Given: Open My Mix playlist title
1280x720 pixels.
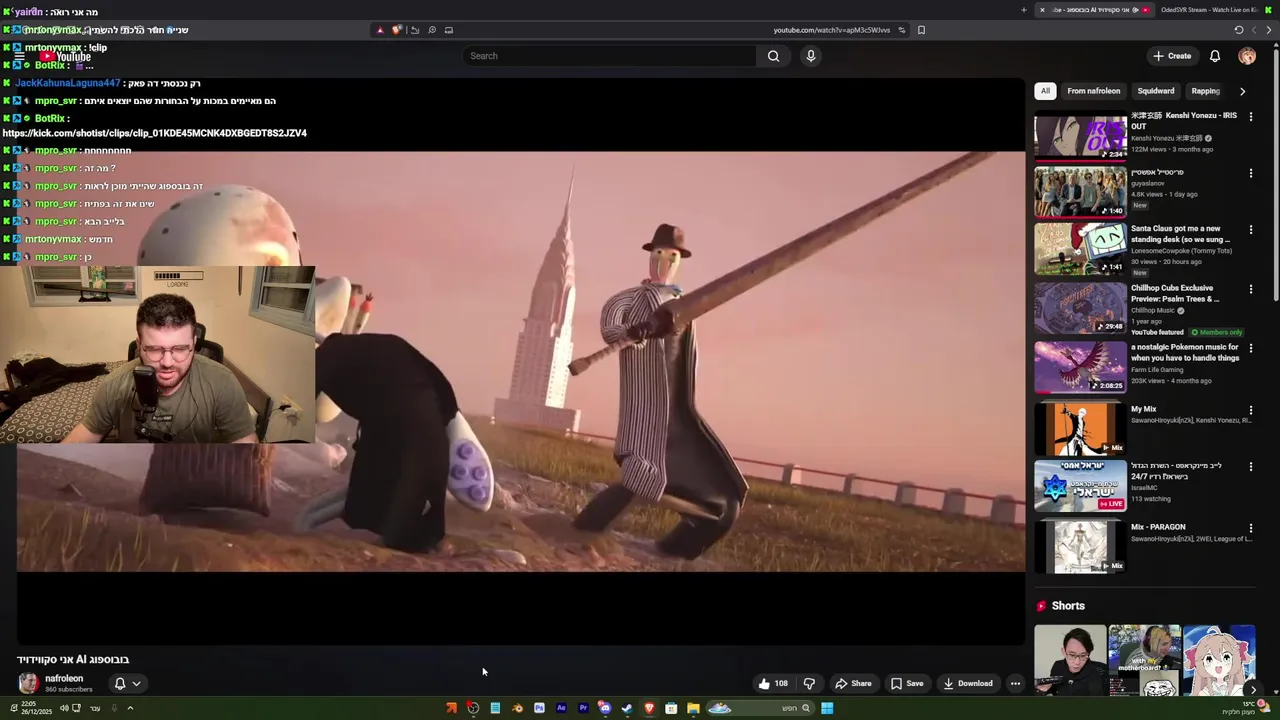Looking at the screenshot, I should tap(1143, 409).
